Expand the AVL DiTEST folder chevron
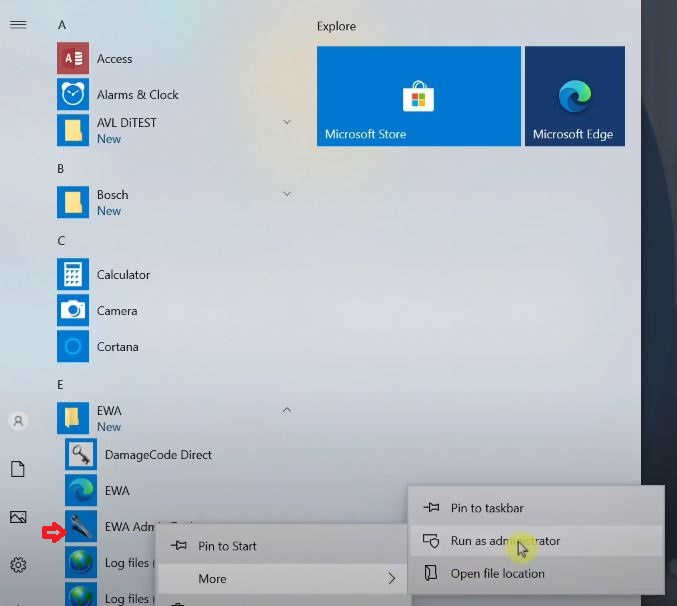 tap(287, 123)
